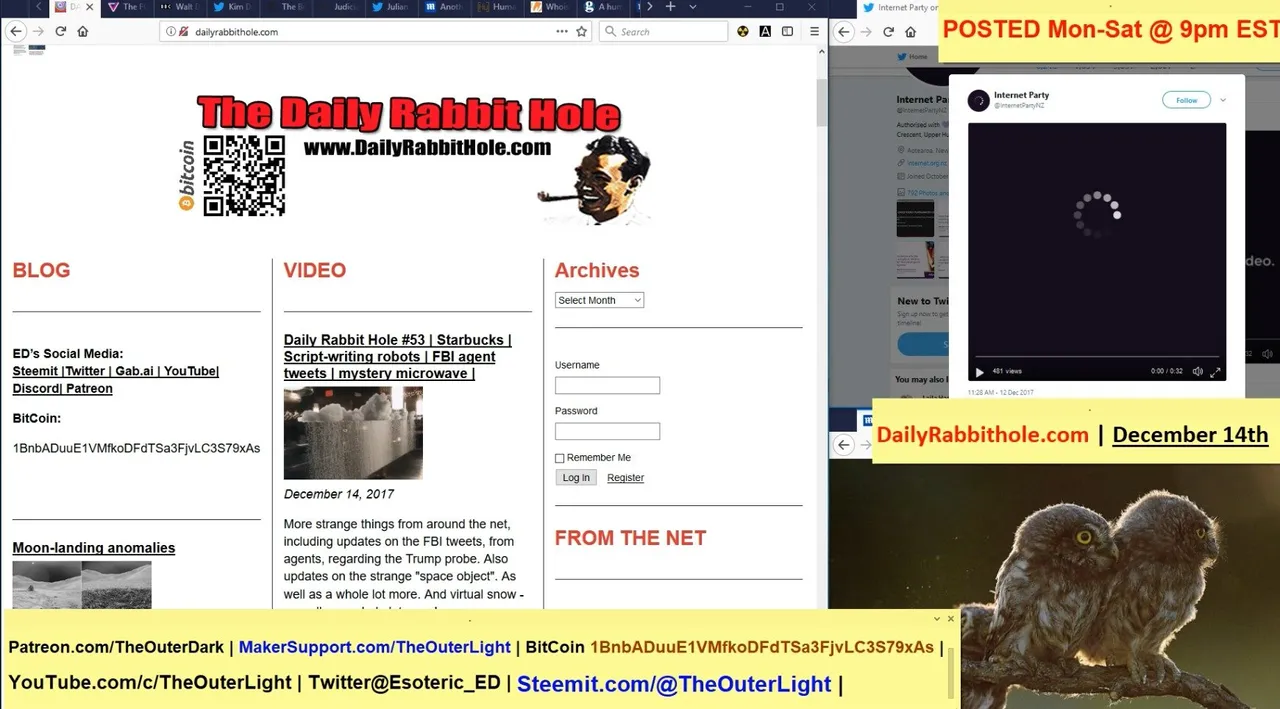Open the Steemit social media link
1280x709 pixels.
(35, 371)
